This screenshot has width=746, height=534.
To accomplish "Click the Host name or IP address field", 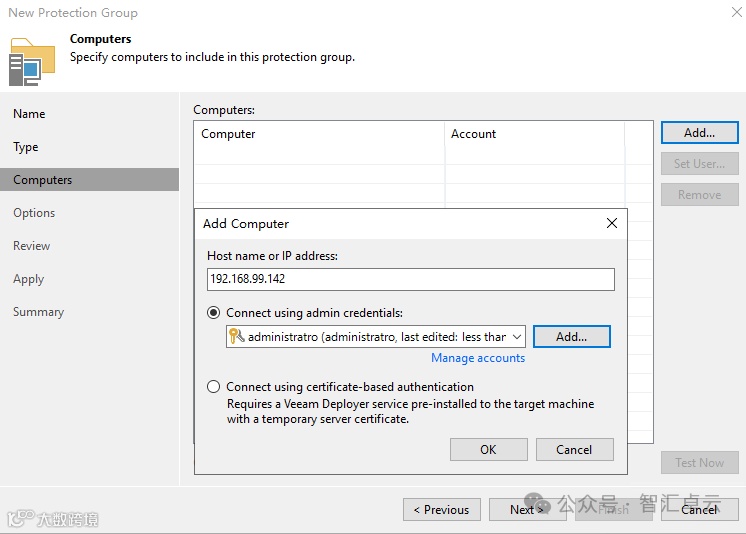I will pyautogui.click(x=410, y=279).
